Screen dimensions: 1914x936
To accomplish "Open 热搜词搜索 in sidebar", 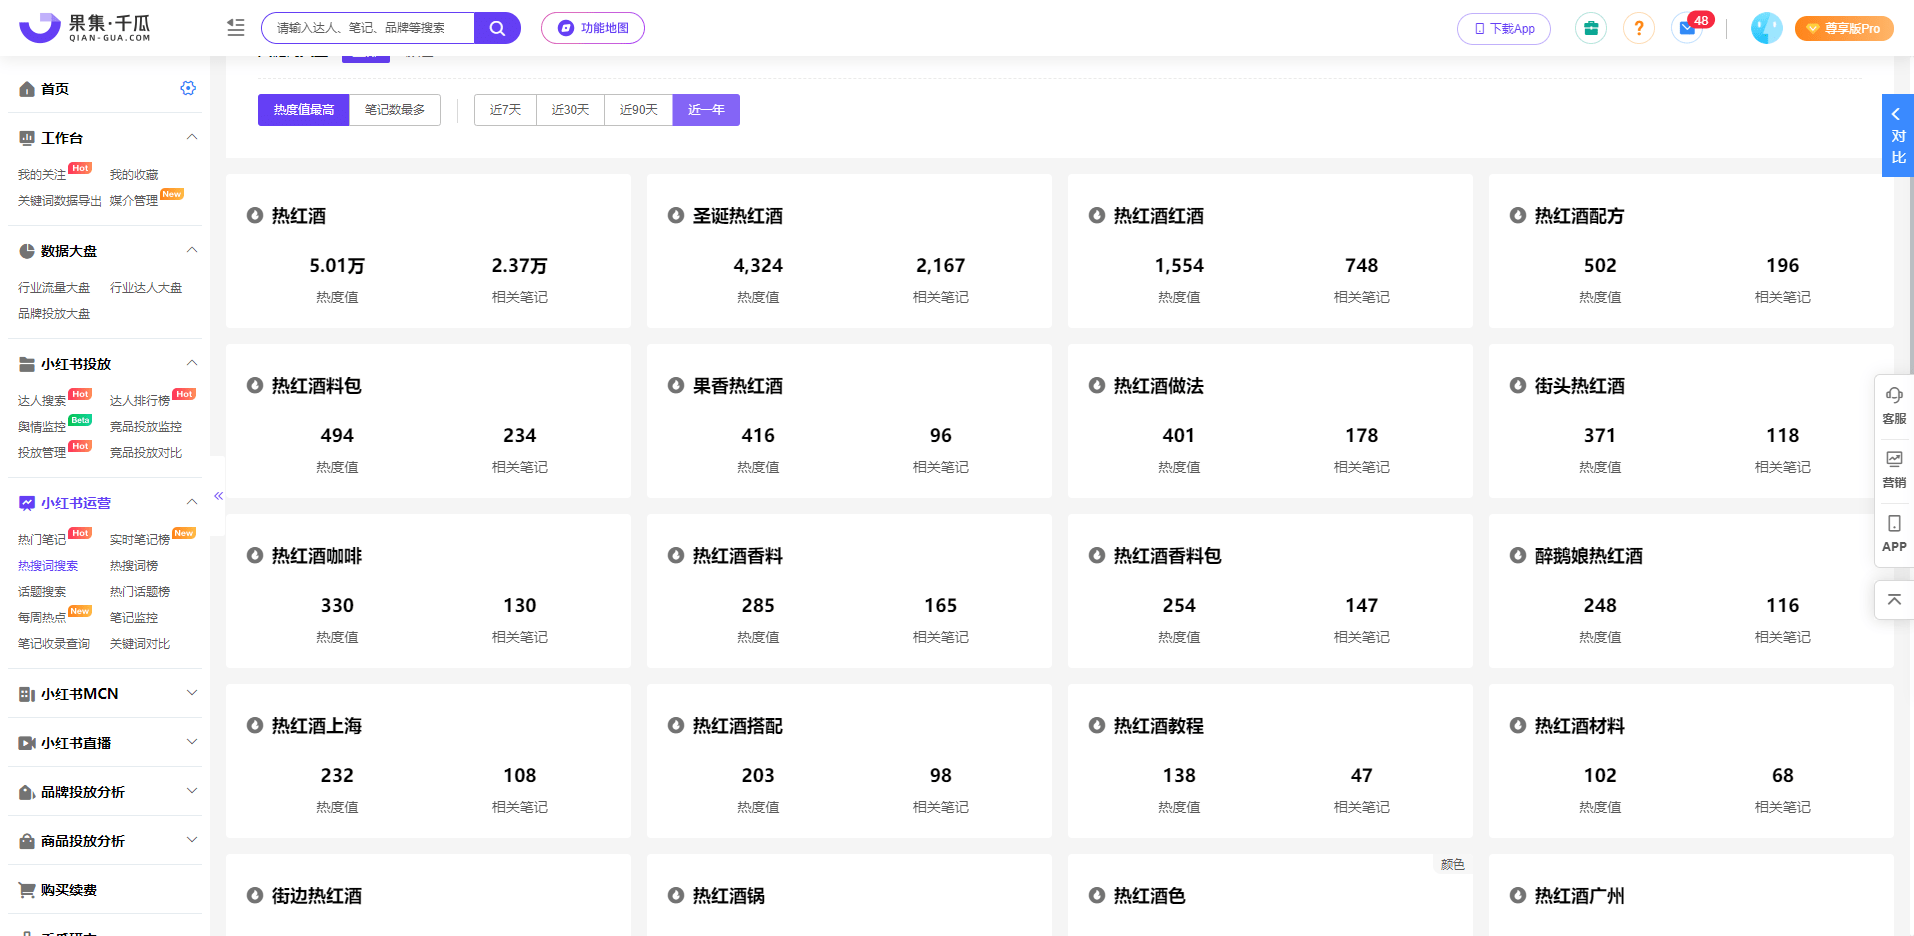I will [x=48, y=566].
